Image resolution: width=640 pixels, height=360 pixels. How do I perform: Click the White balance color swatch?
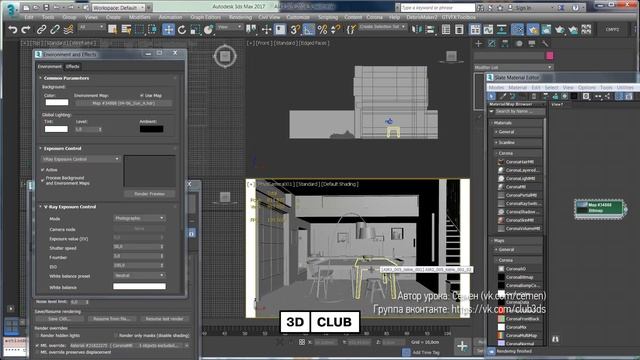click(x=139, y=286)
